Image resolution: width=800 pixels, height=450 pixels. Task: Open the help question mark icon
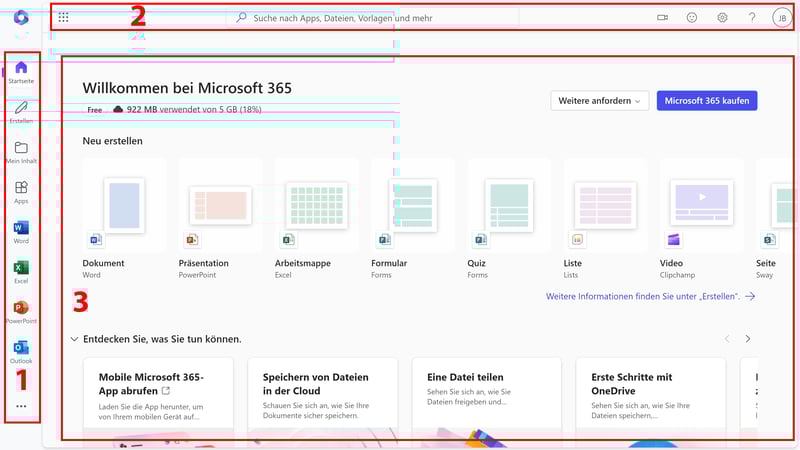tap(752, 18)
